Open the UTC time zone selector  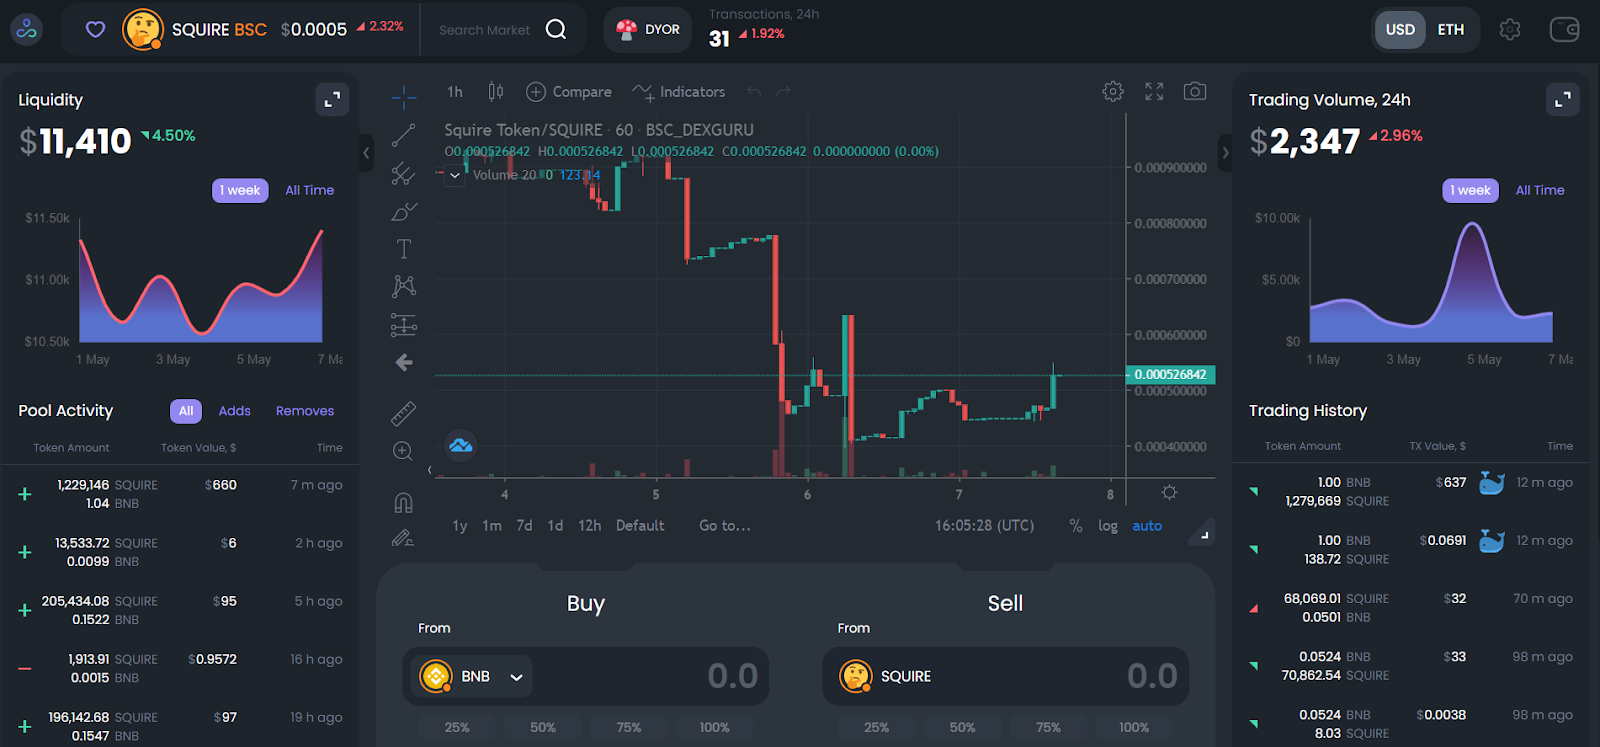click(x=984, y=526)
